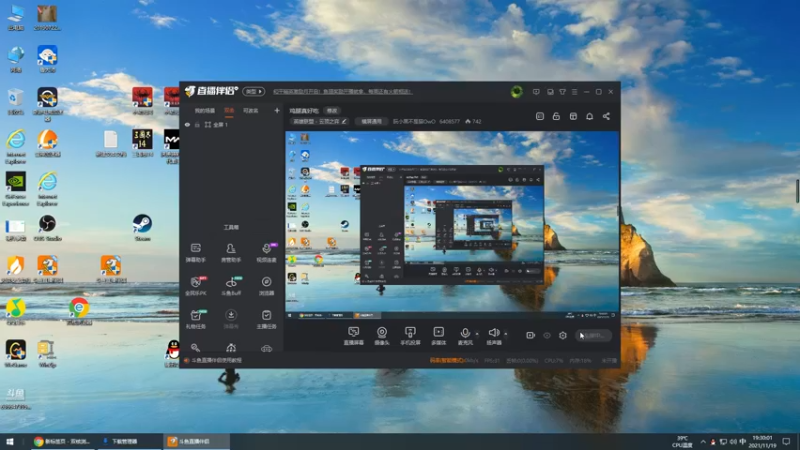
Task: Open the Steam desktop shortcut
Action: pyautogui.click(x=142, y=228)
